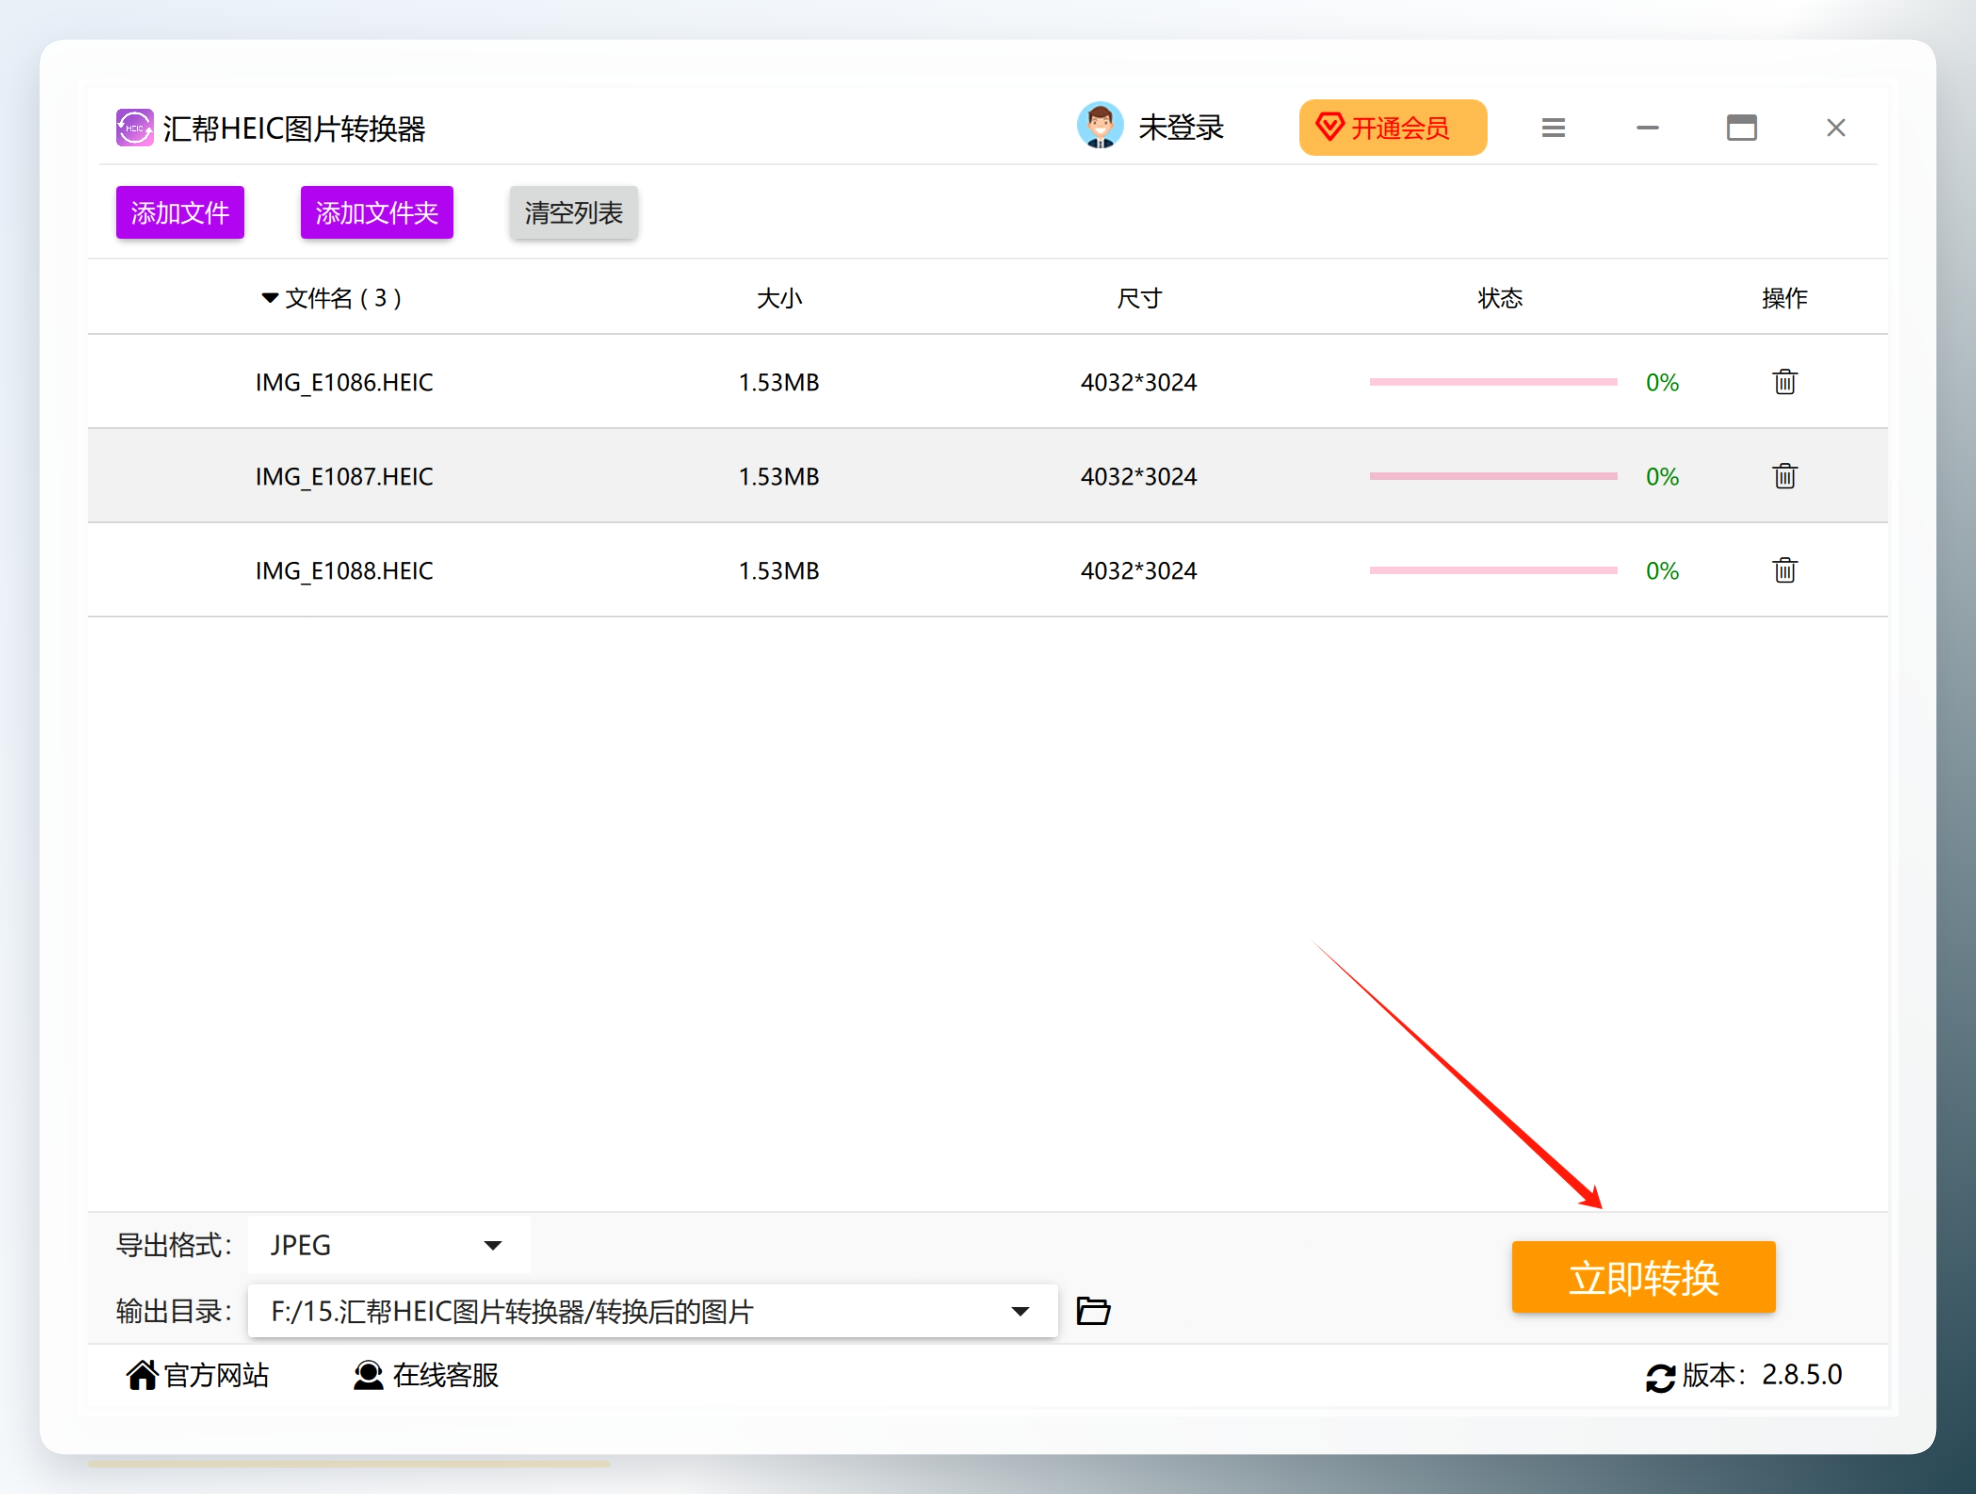Click the app logo icon
1976x1494 pixels.
coord(135,128)
